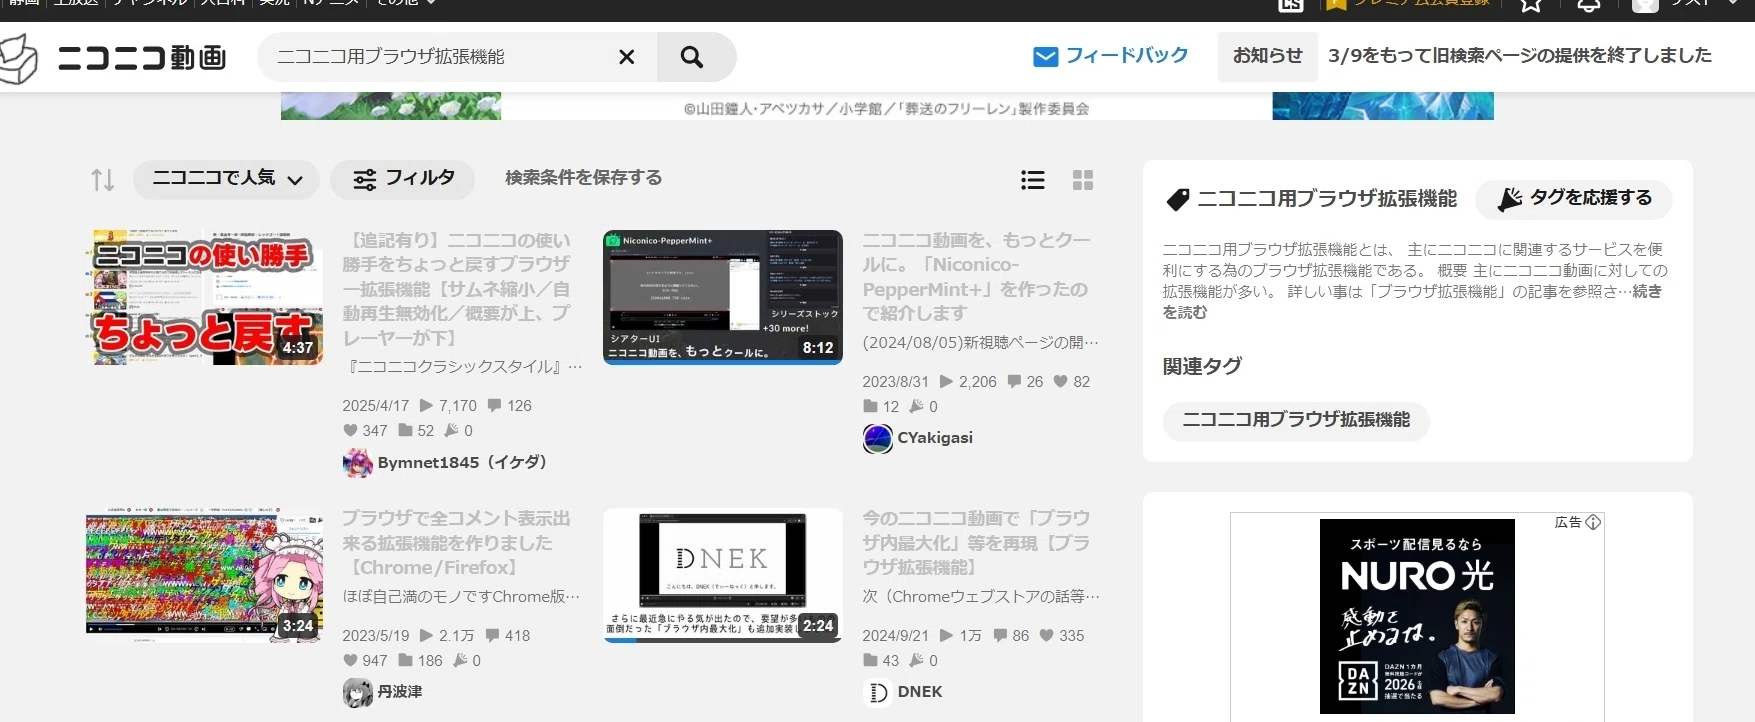Click the star icon in the top bar
The height and width of the screenshot is (722, 1755).
1531,5
